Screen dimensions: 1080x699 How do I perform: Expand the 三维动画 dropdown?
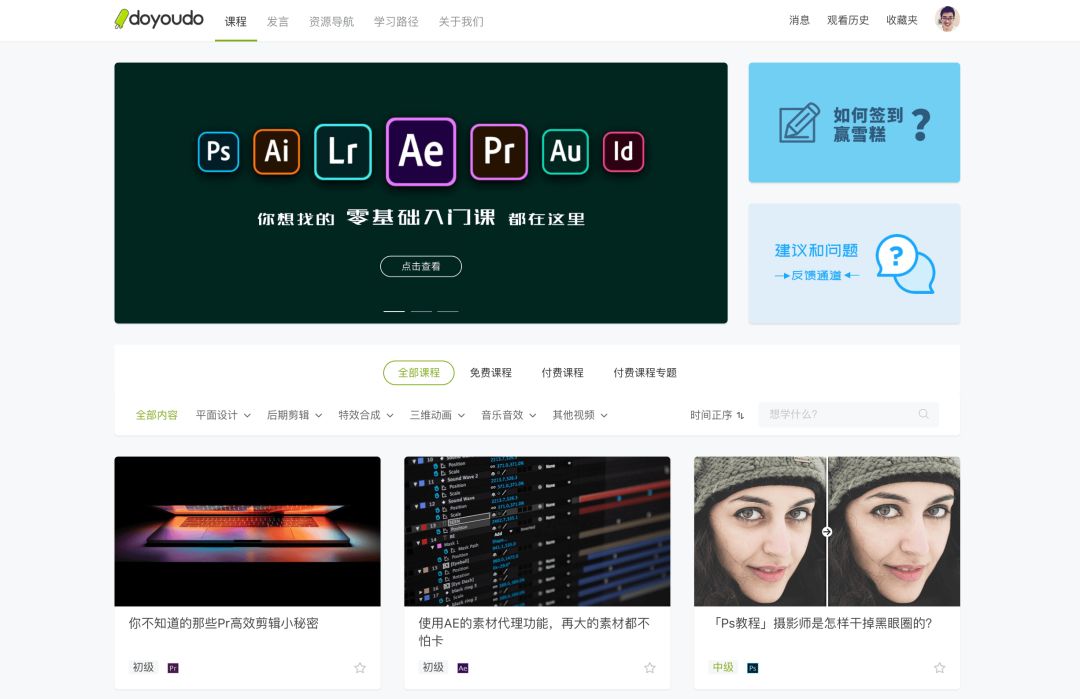[x=437, y=415]
